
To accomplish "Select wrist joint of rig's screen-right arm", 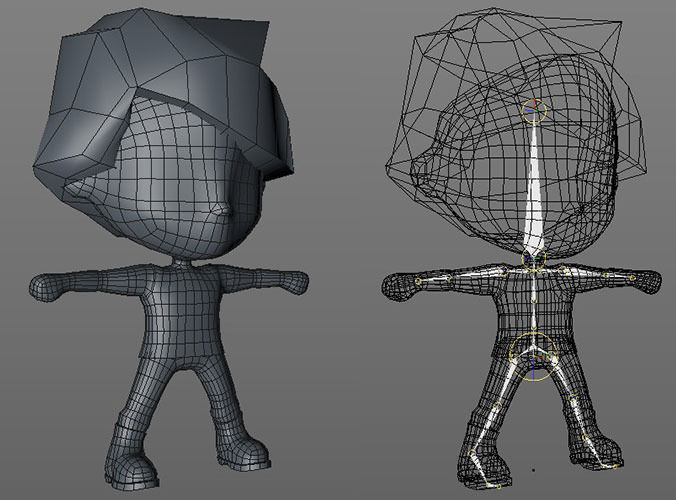I will point(632,278).
